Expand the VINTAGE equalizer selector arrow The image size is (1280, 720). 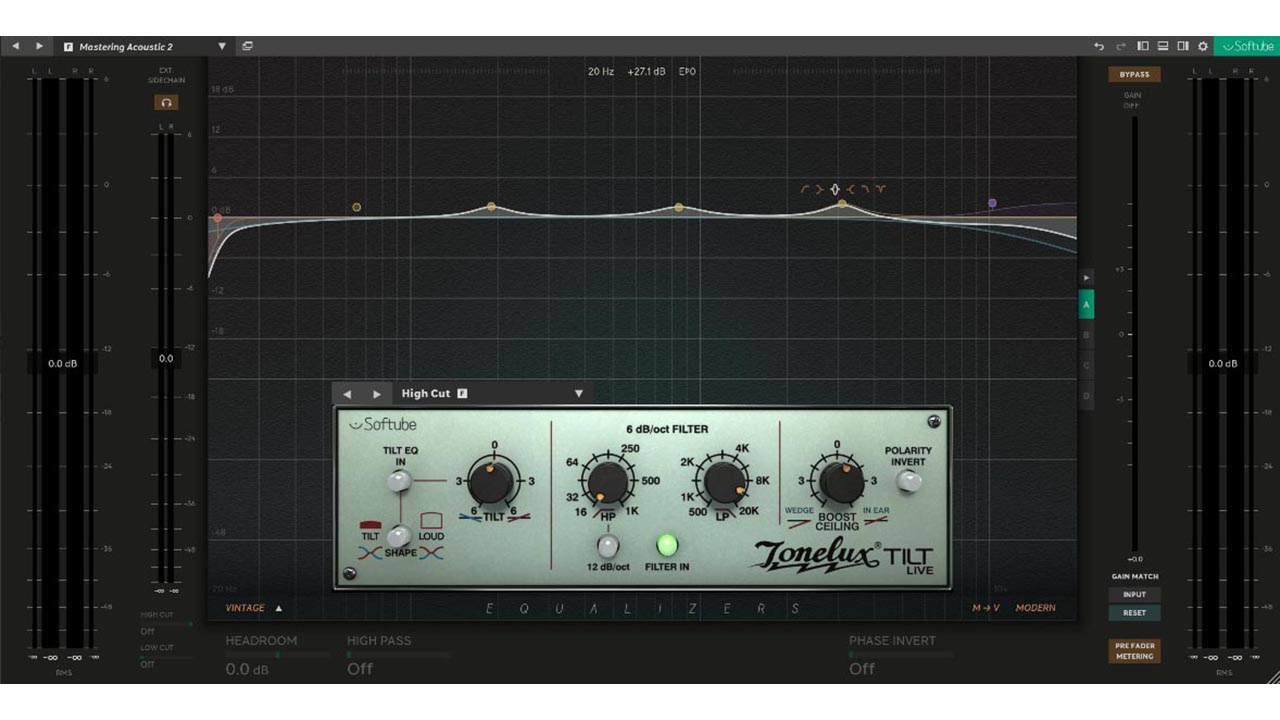(x=279, y=608)
